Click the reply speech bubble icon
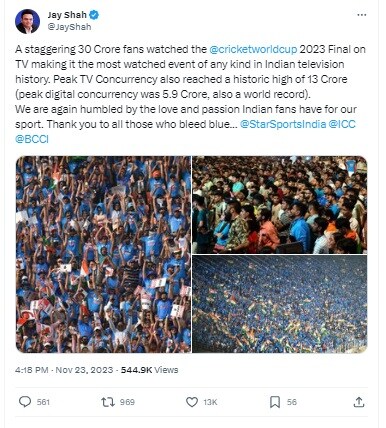Viewport: 386px width, 428px height. (25, 402)
